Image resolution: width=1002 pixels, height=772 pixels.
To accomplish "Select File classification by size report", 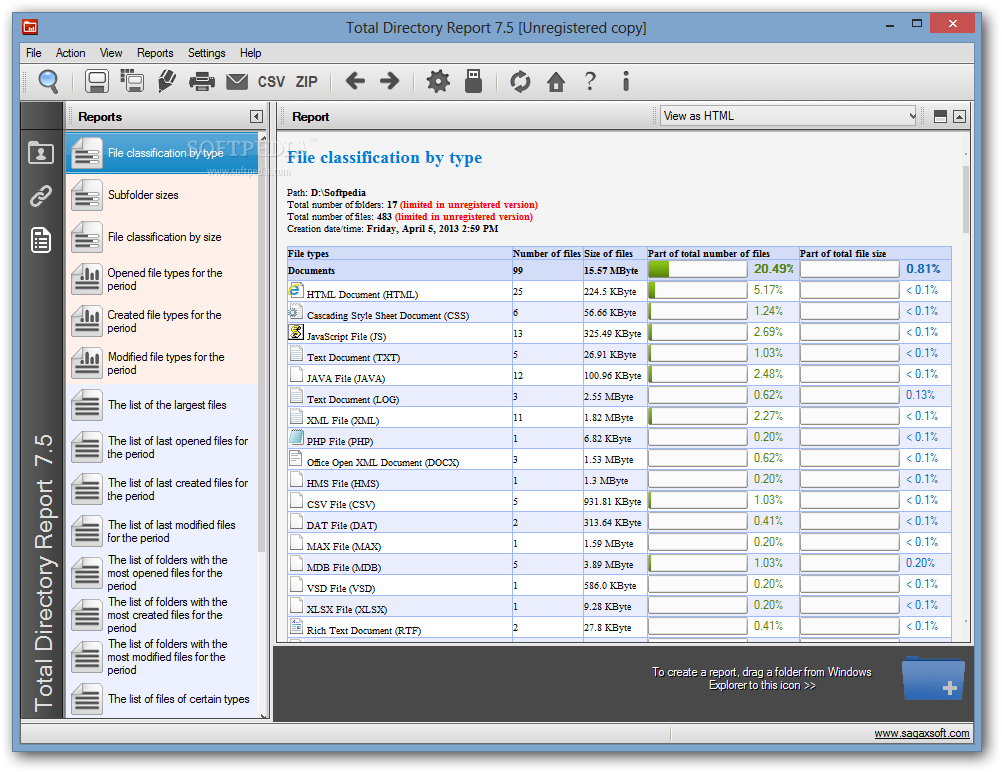I will pyautogui.click(x=162, y=237).
